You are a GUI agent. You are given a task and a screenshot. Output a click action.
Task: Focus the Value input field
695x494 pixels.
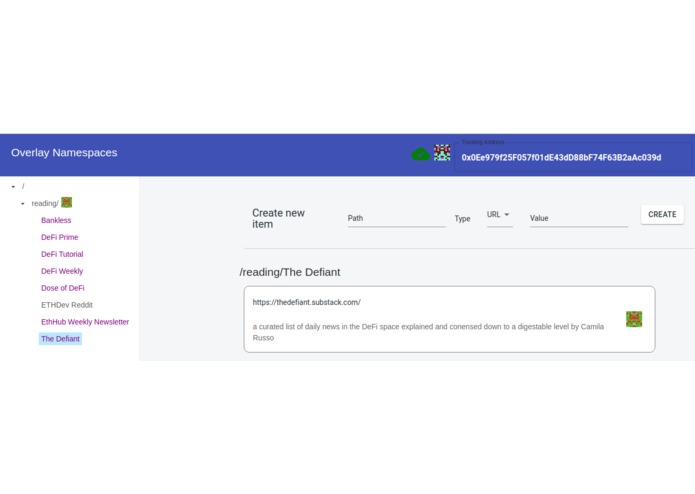click(578, 218)
